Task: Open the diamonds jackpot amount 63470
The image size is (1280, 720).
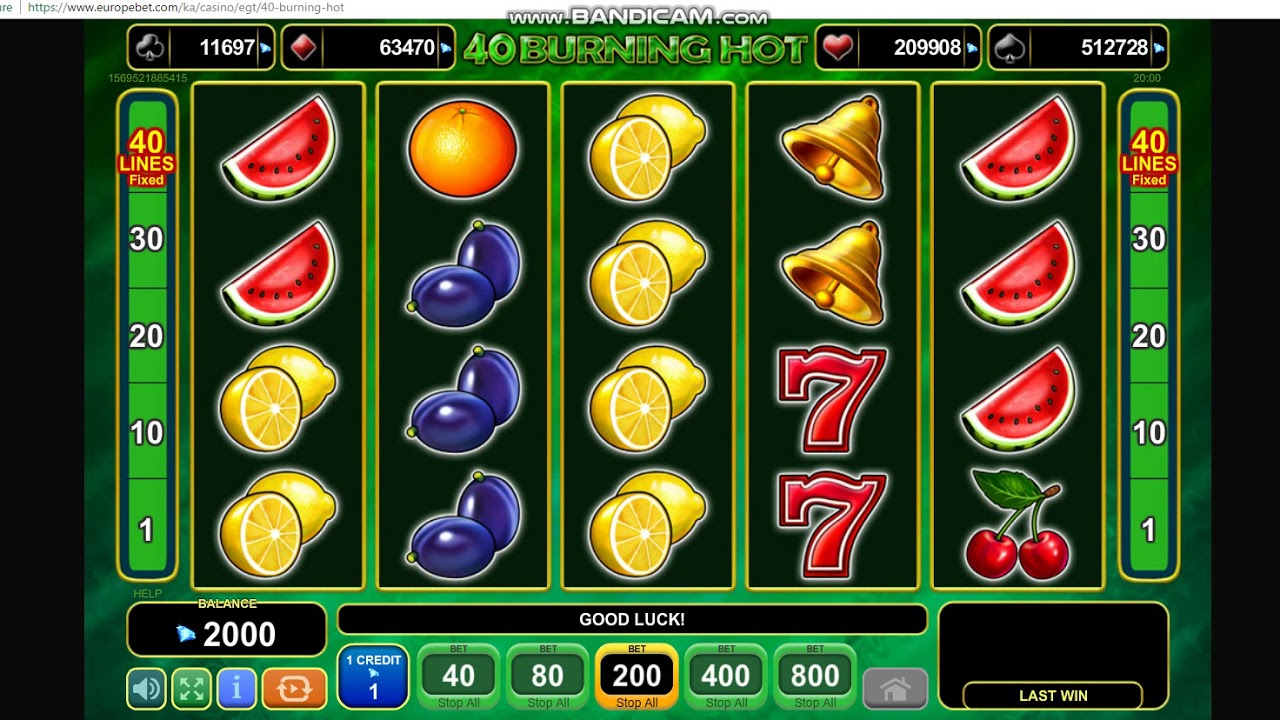Action: (x=368, y=47)
